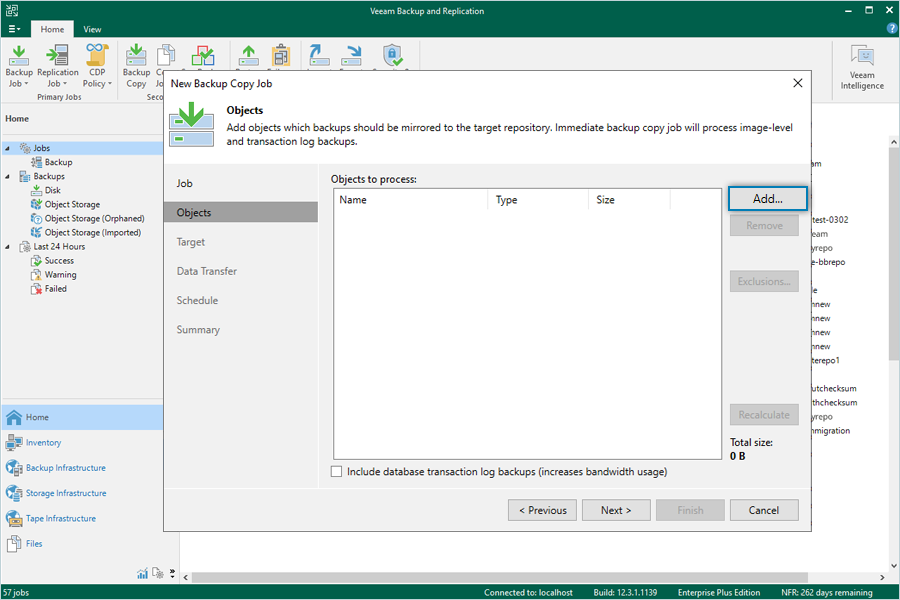This screenshot has height=600, width=900.
Task: Select the Backup job tree item
Action: pyautogui.click(x=58, y=162)
